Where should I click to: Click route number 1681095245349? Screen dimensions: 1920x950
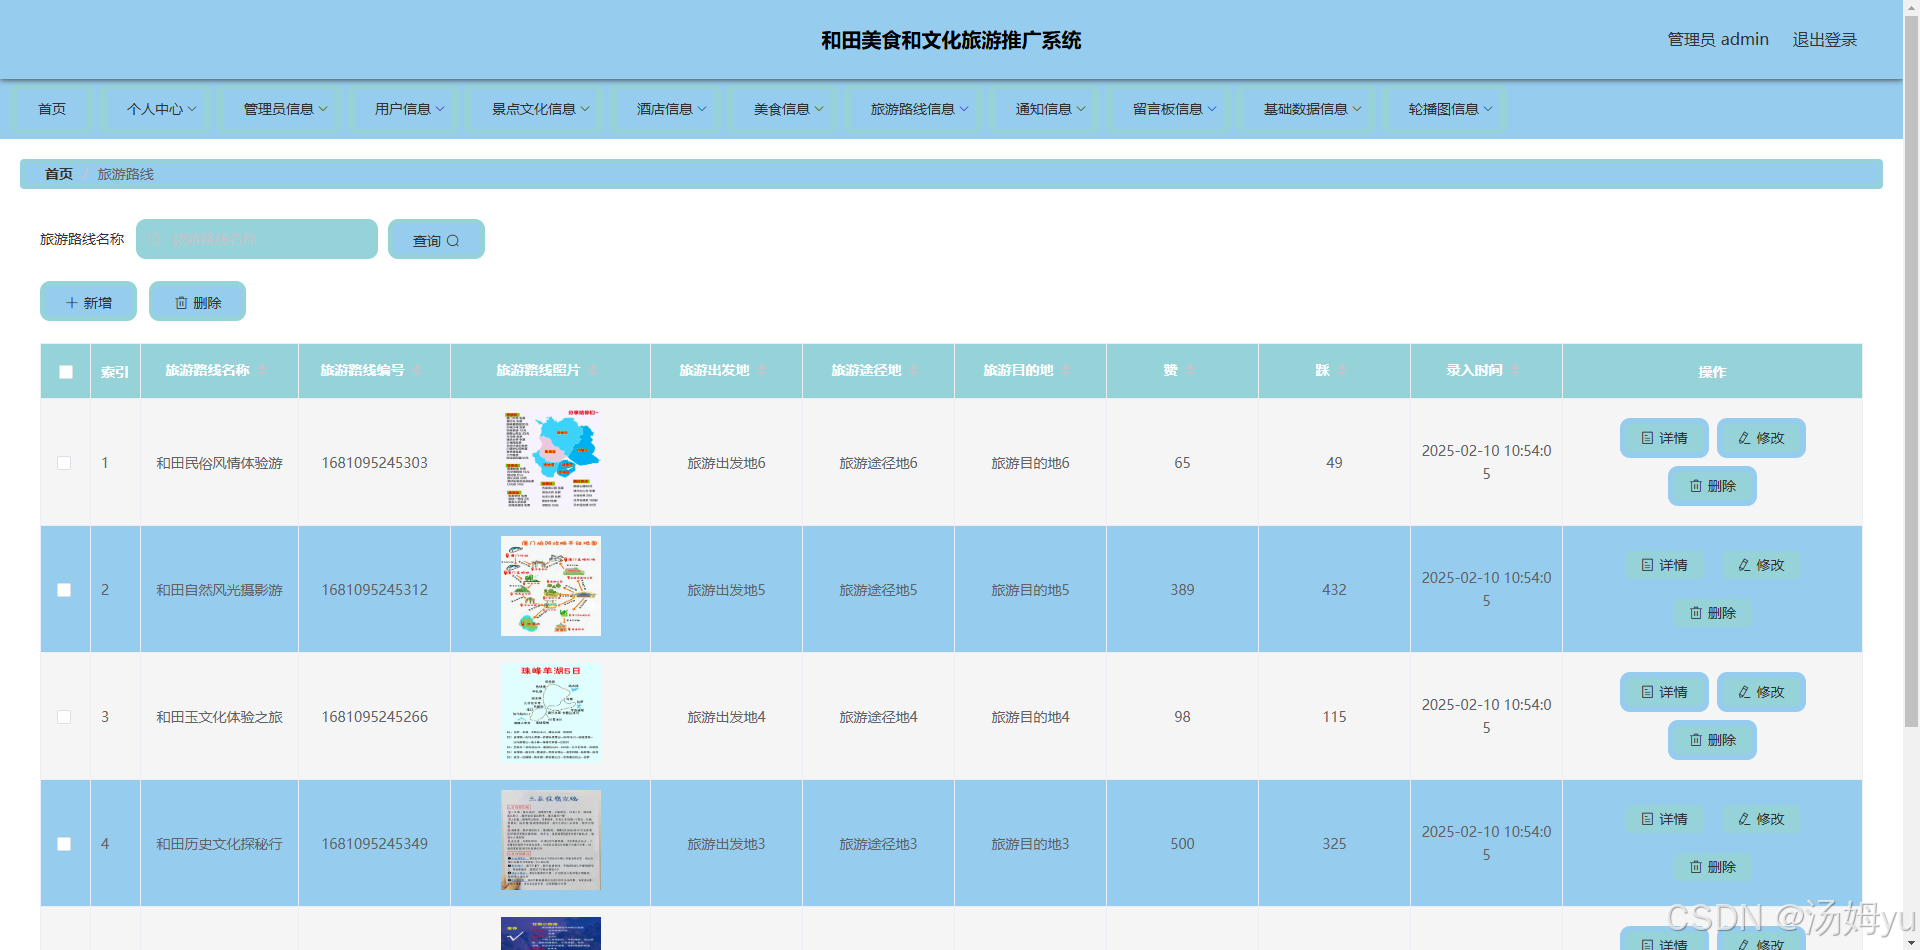[375, 844]
